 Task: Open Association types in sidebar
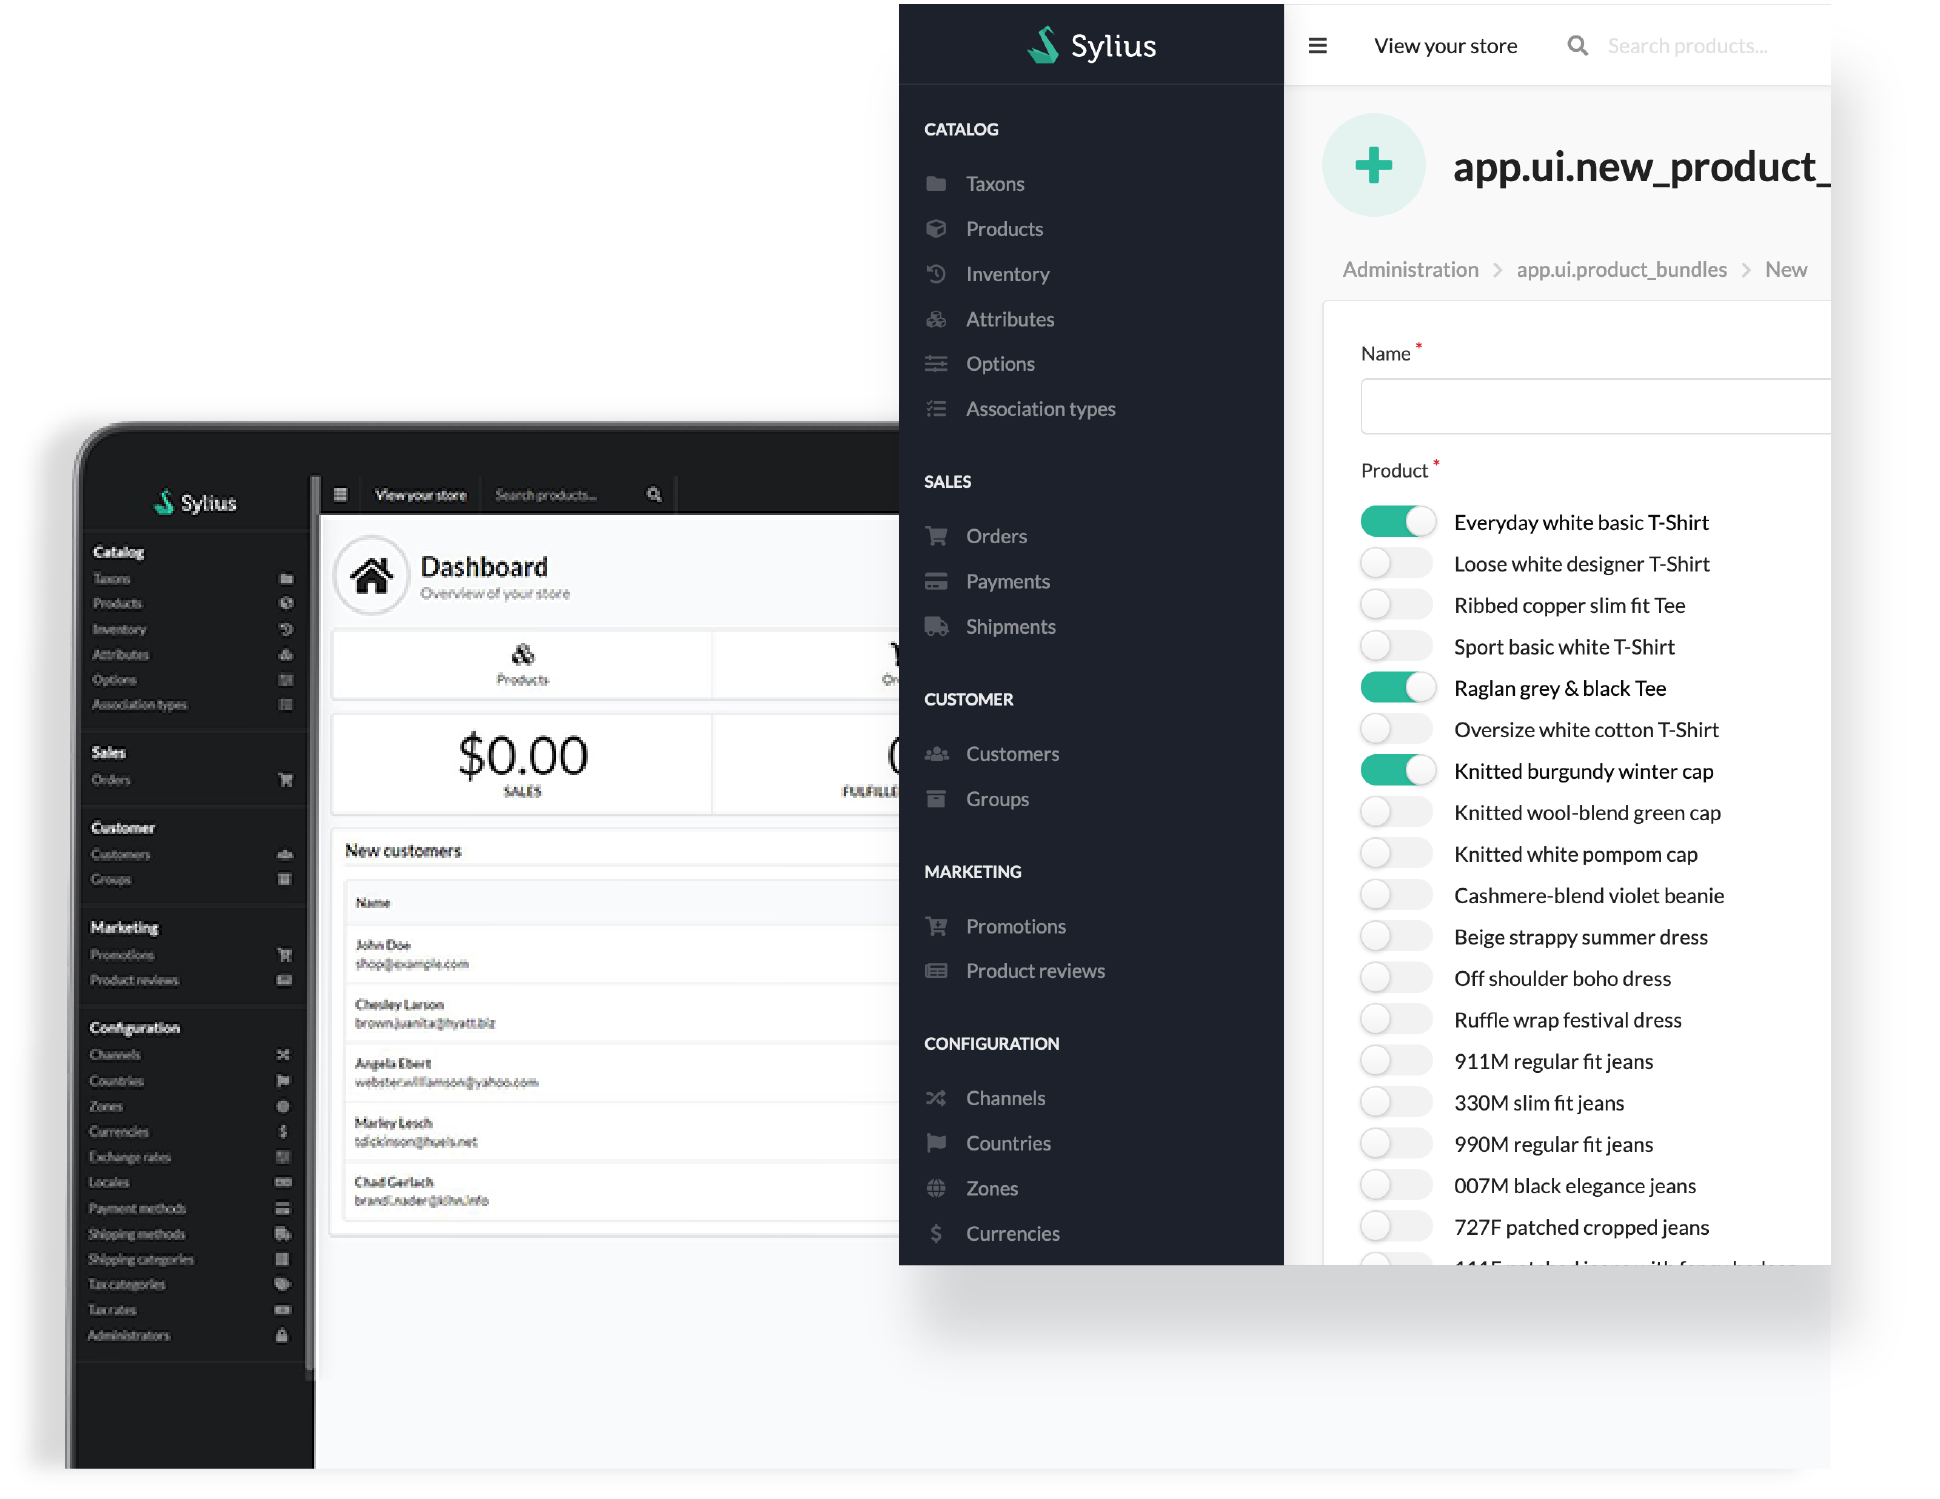(1040, 409)
